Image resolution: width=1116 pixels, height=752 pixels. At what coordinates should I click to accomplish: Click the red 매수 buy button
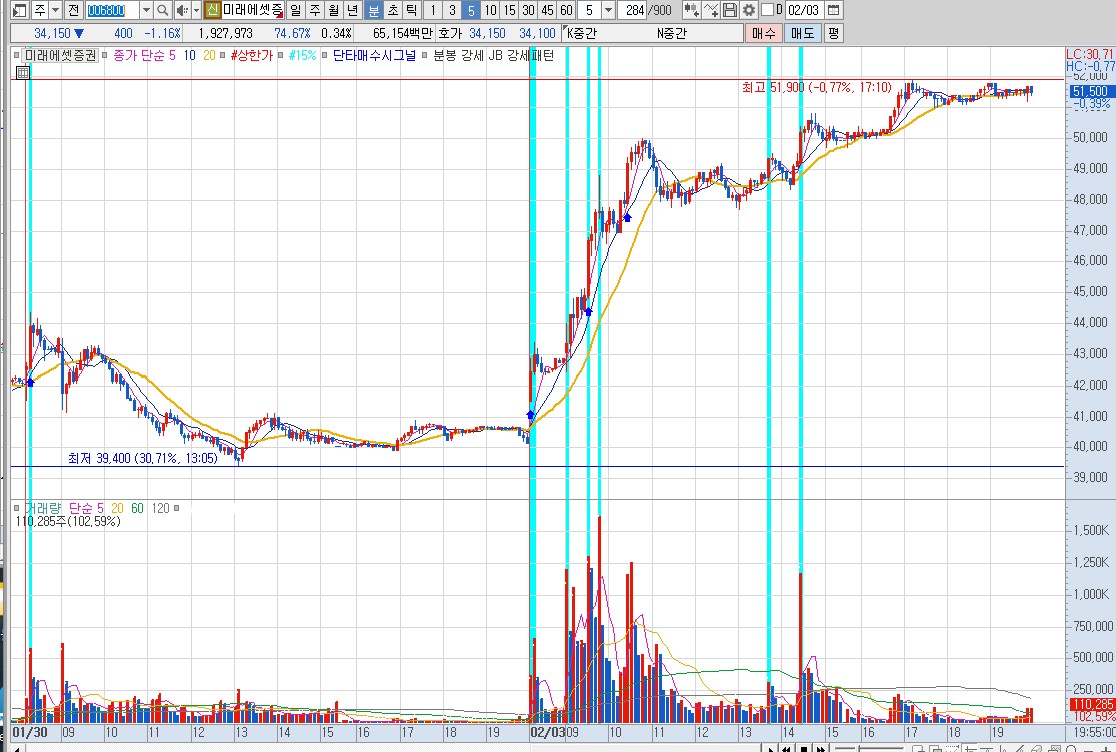tap(764, 33)
